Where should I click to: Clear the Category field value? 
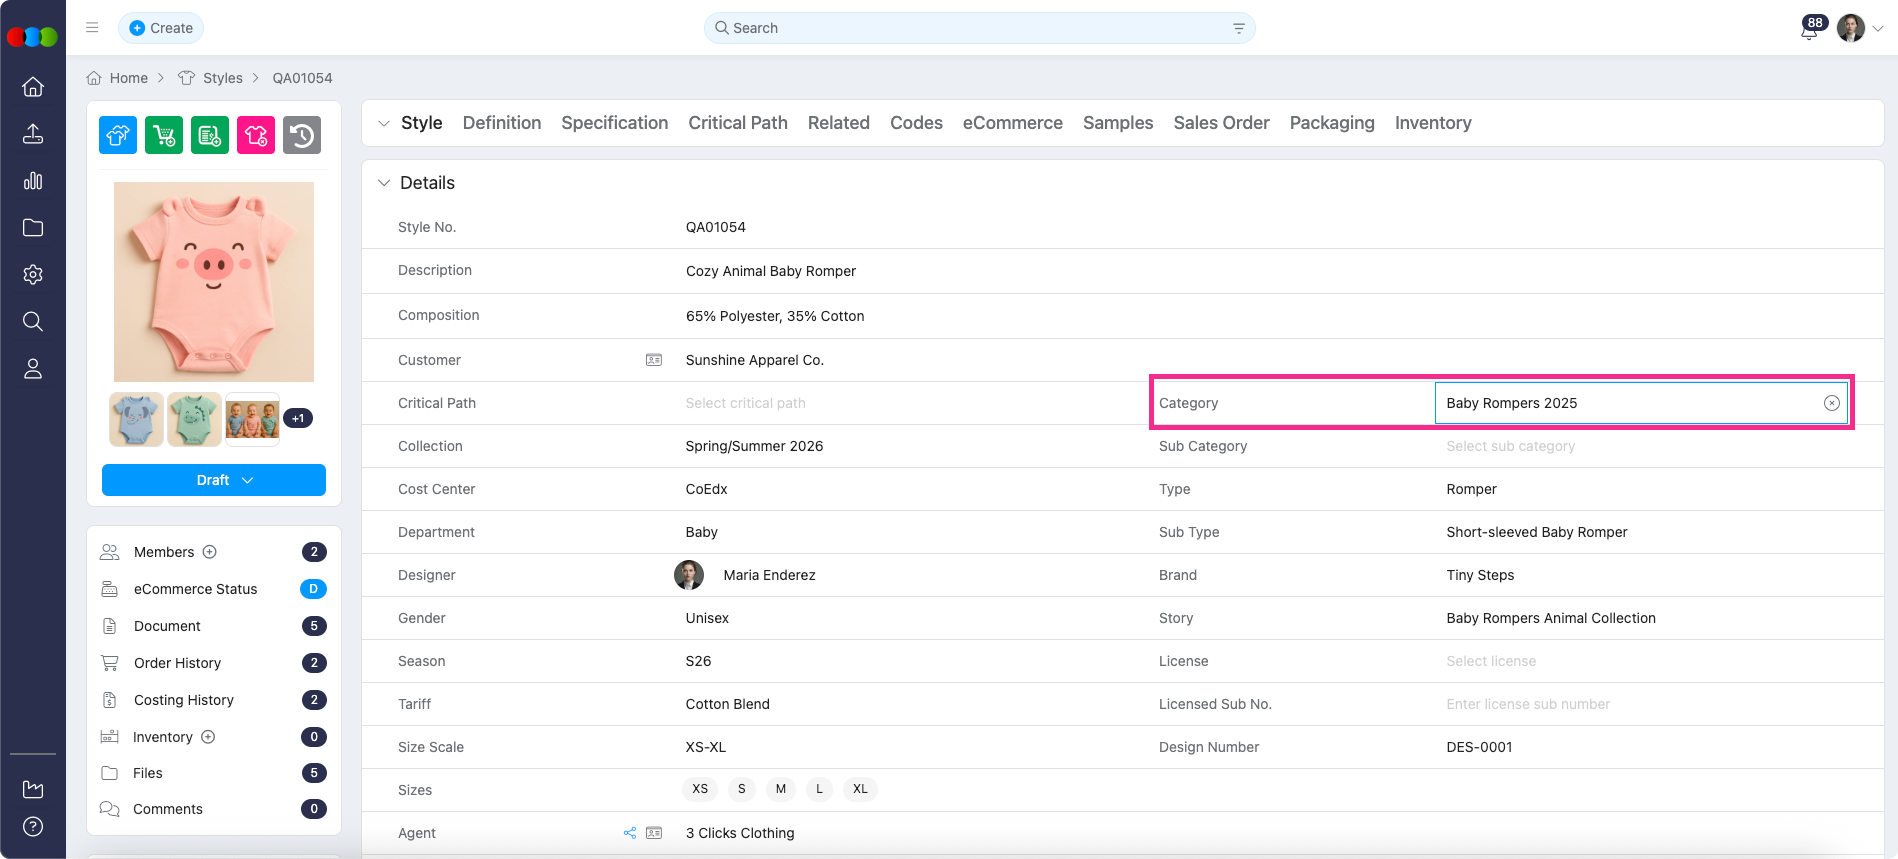coord(1831,403)
